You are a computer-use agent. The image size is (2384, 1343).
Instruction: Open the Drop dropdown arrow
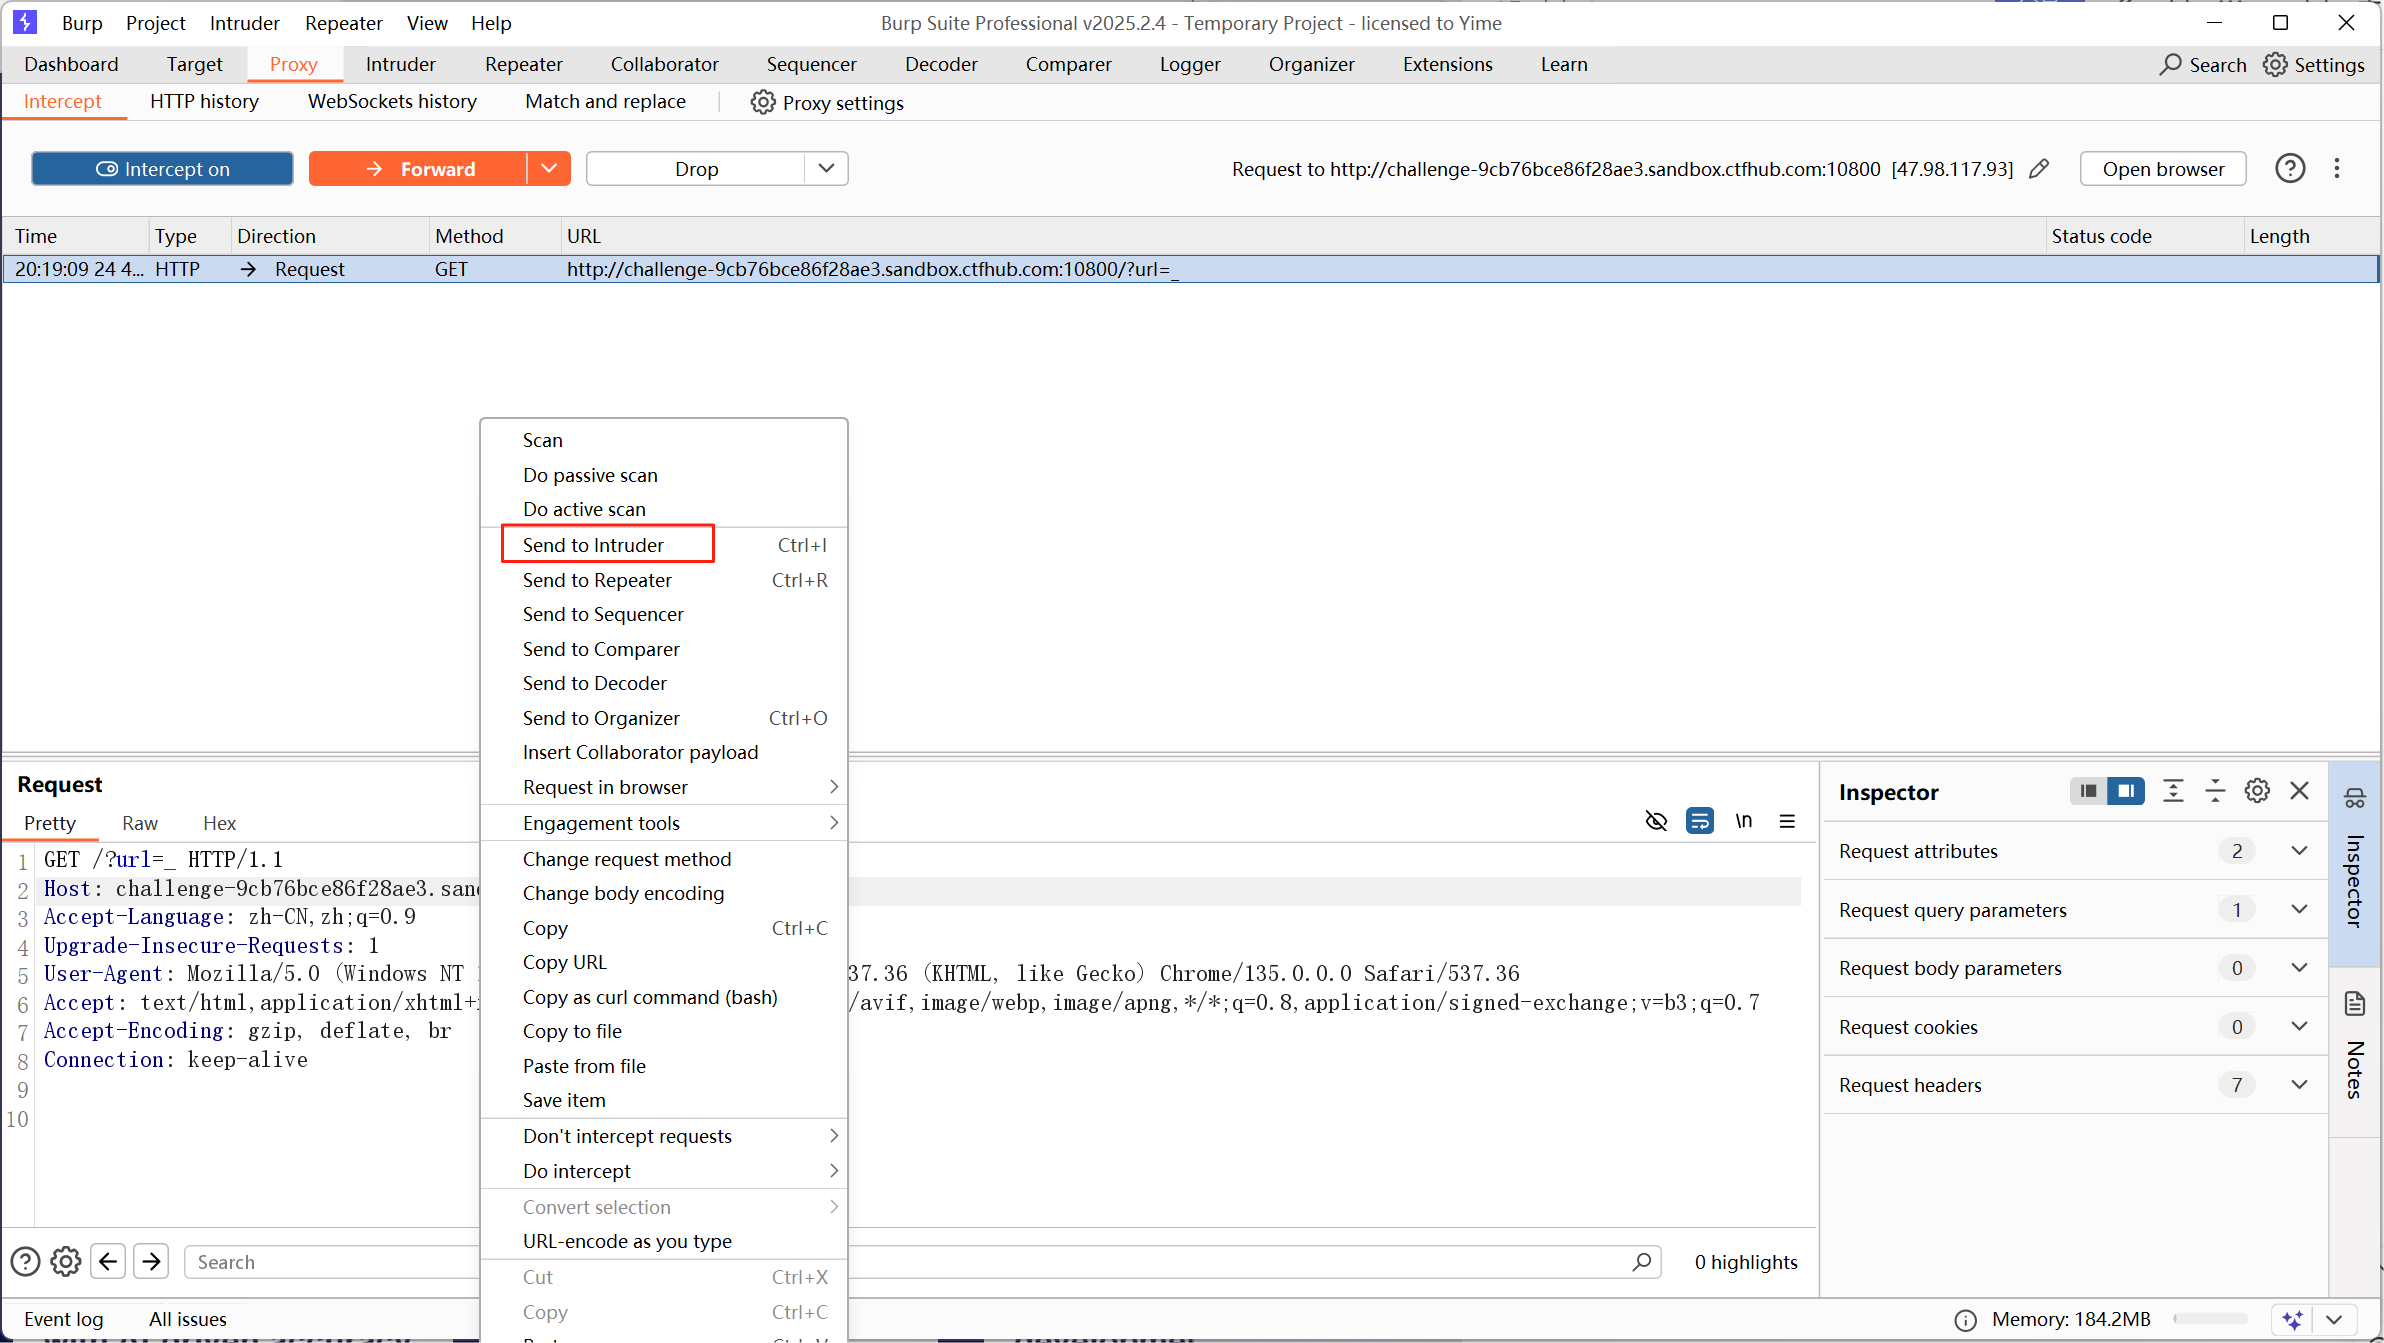pos(826,169)
